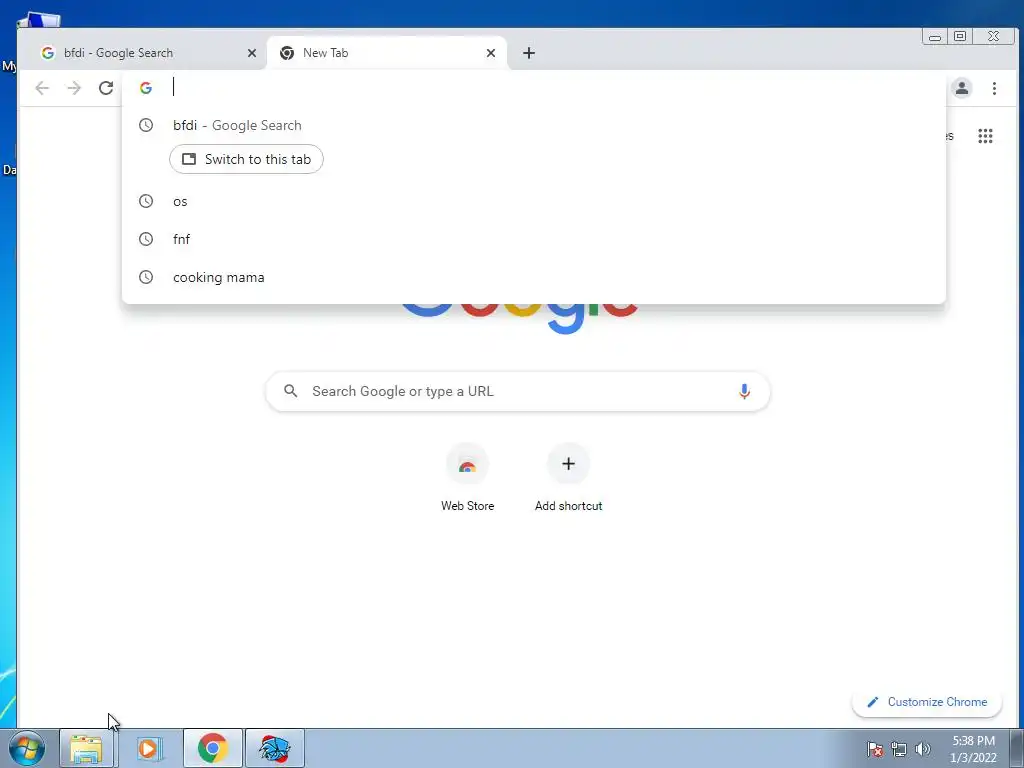This screenshot has width=1024, height=768.
Task: Click the network tray icon
Action: (x=899, y=749)
